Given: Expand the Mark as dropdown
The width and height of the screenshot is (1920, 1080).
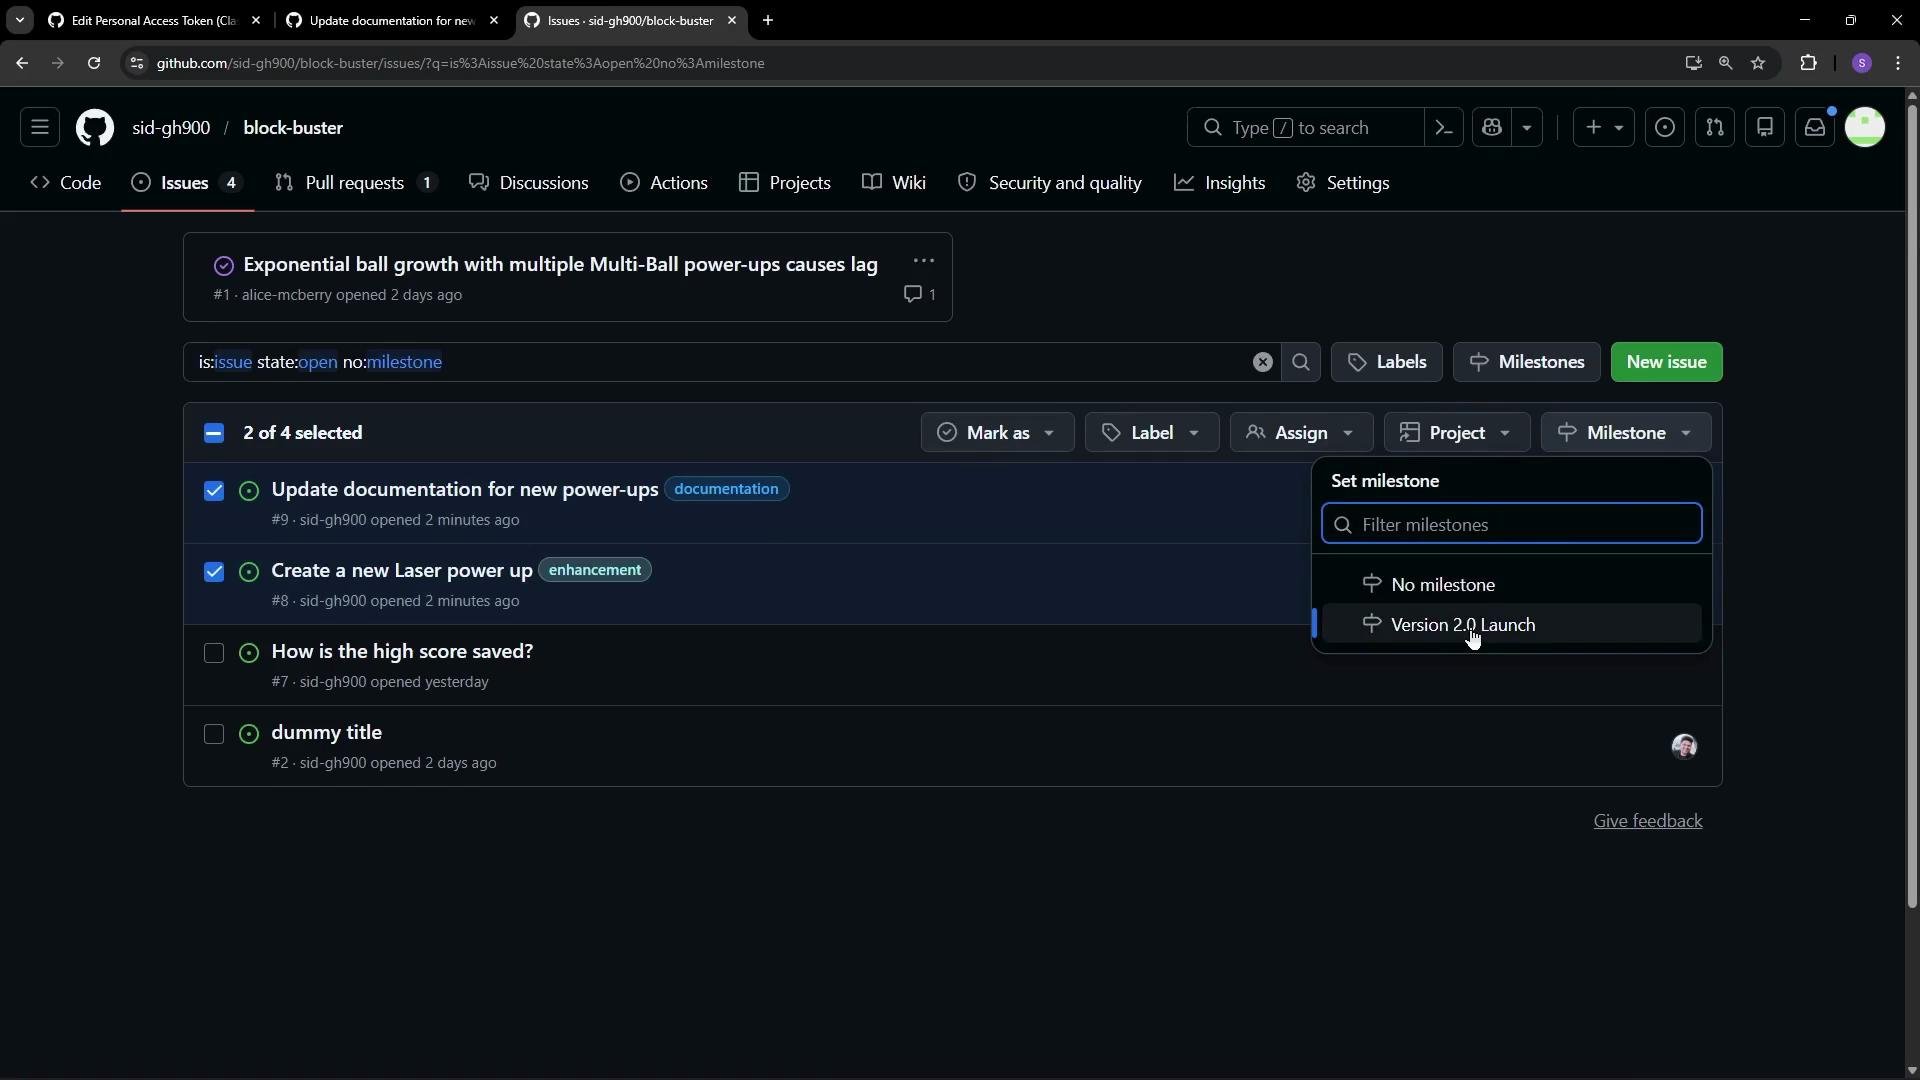Looking at the screenshot, I should click(x=997, y=433).
